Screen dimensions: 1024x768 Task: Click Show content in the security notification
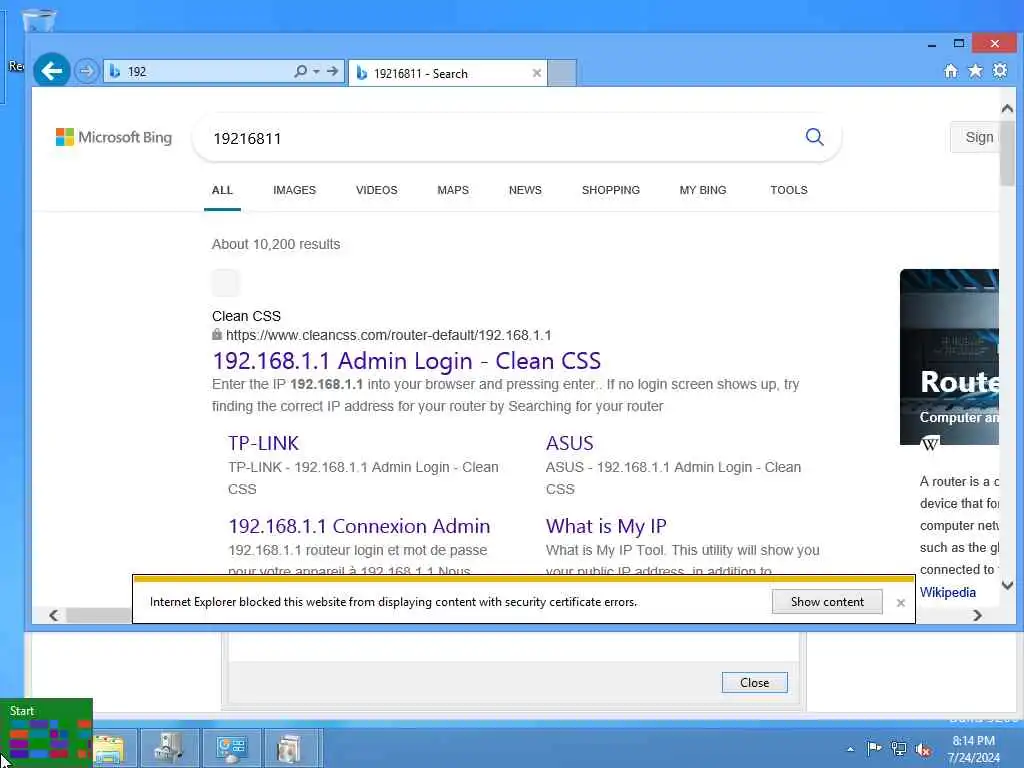pyautogui.click(x=827, y=601)
